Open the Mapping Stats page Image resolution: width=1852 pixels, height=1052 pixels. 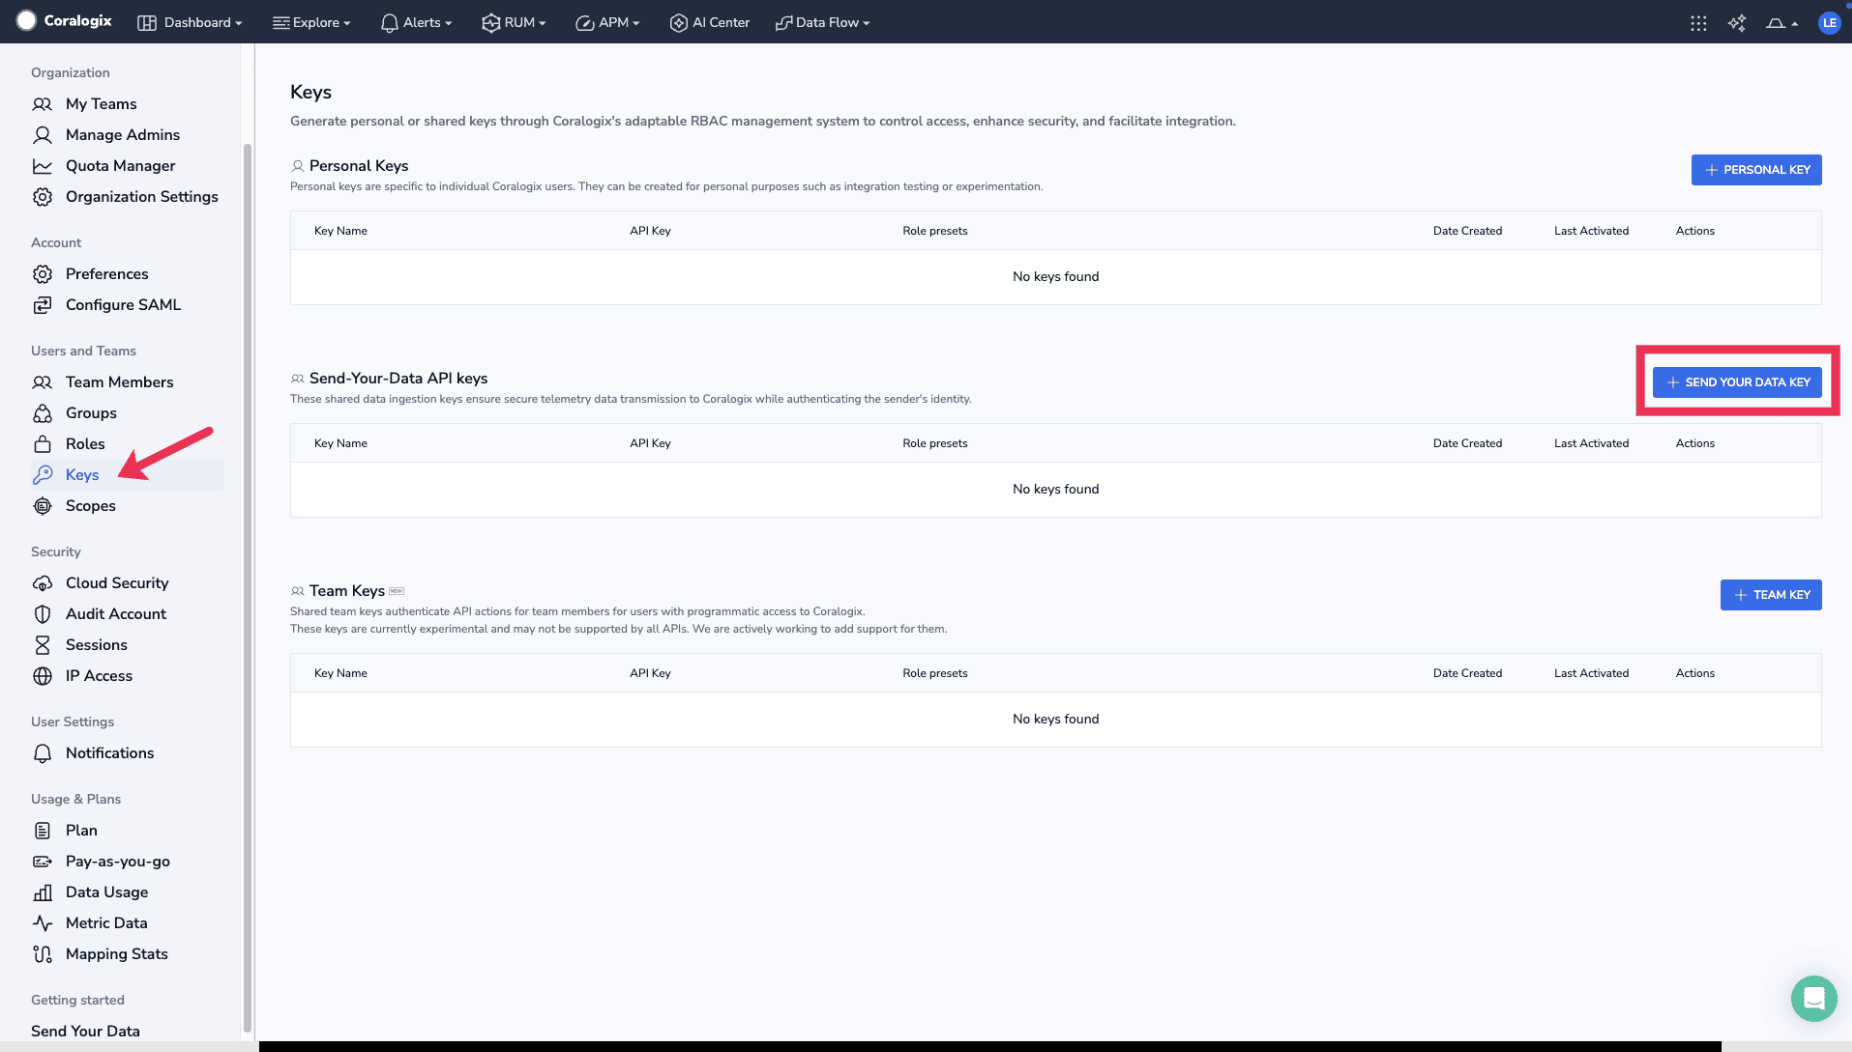tap(117, 954)
